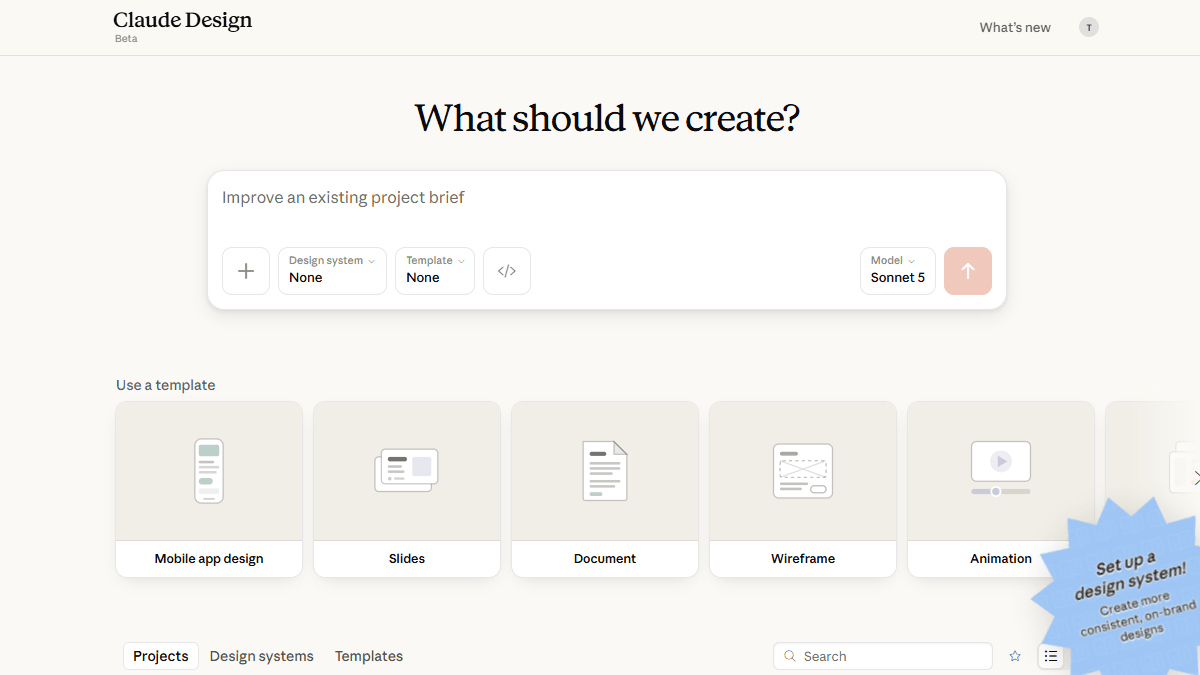Choose the Document template label

point(605,559)
